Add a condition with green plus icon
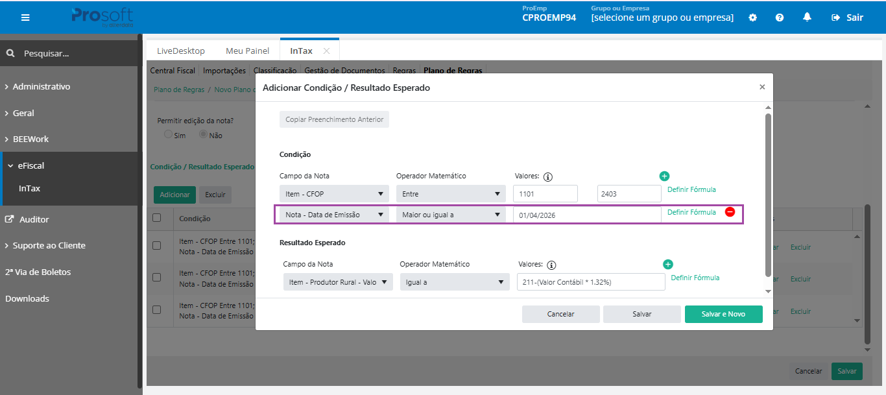This screenshot has width=886, height=395. pos(664,176)
